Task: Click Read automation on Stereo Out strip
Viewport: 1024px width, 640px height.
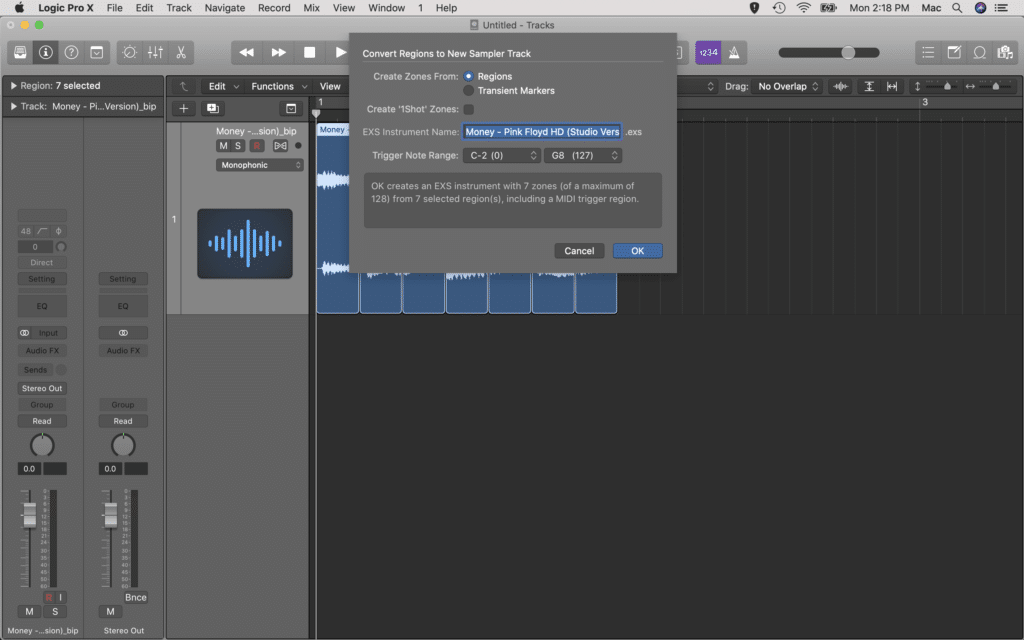Action: [123, 421]
